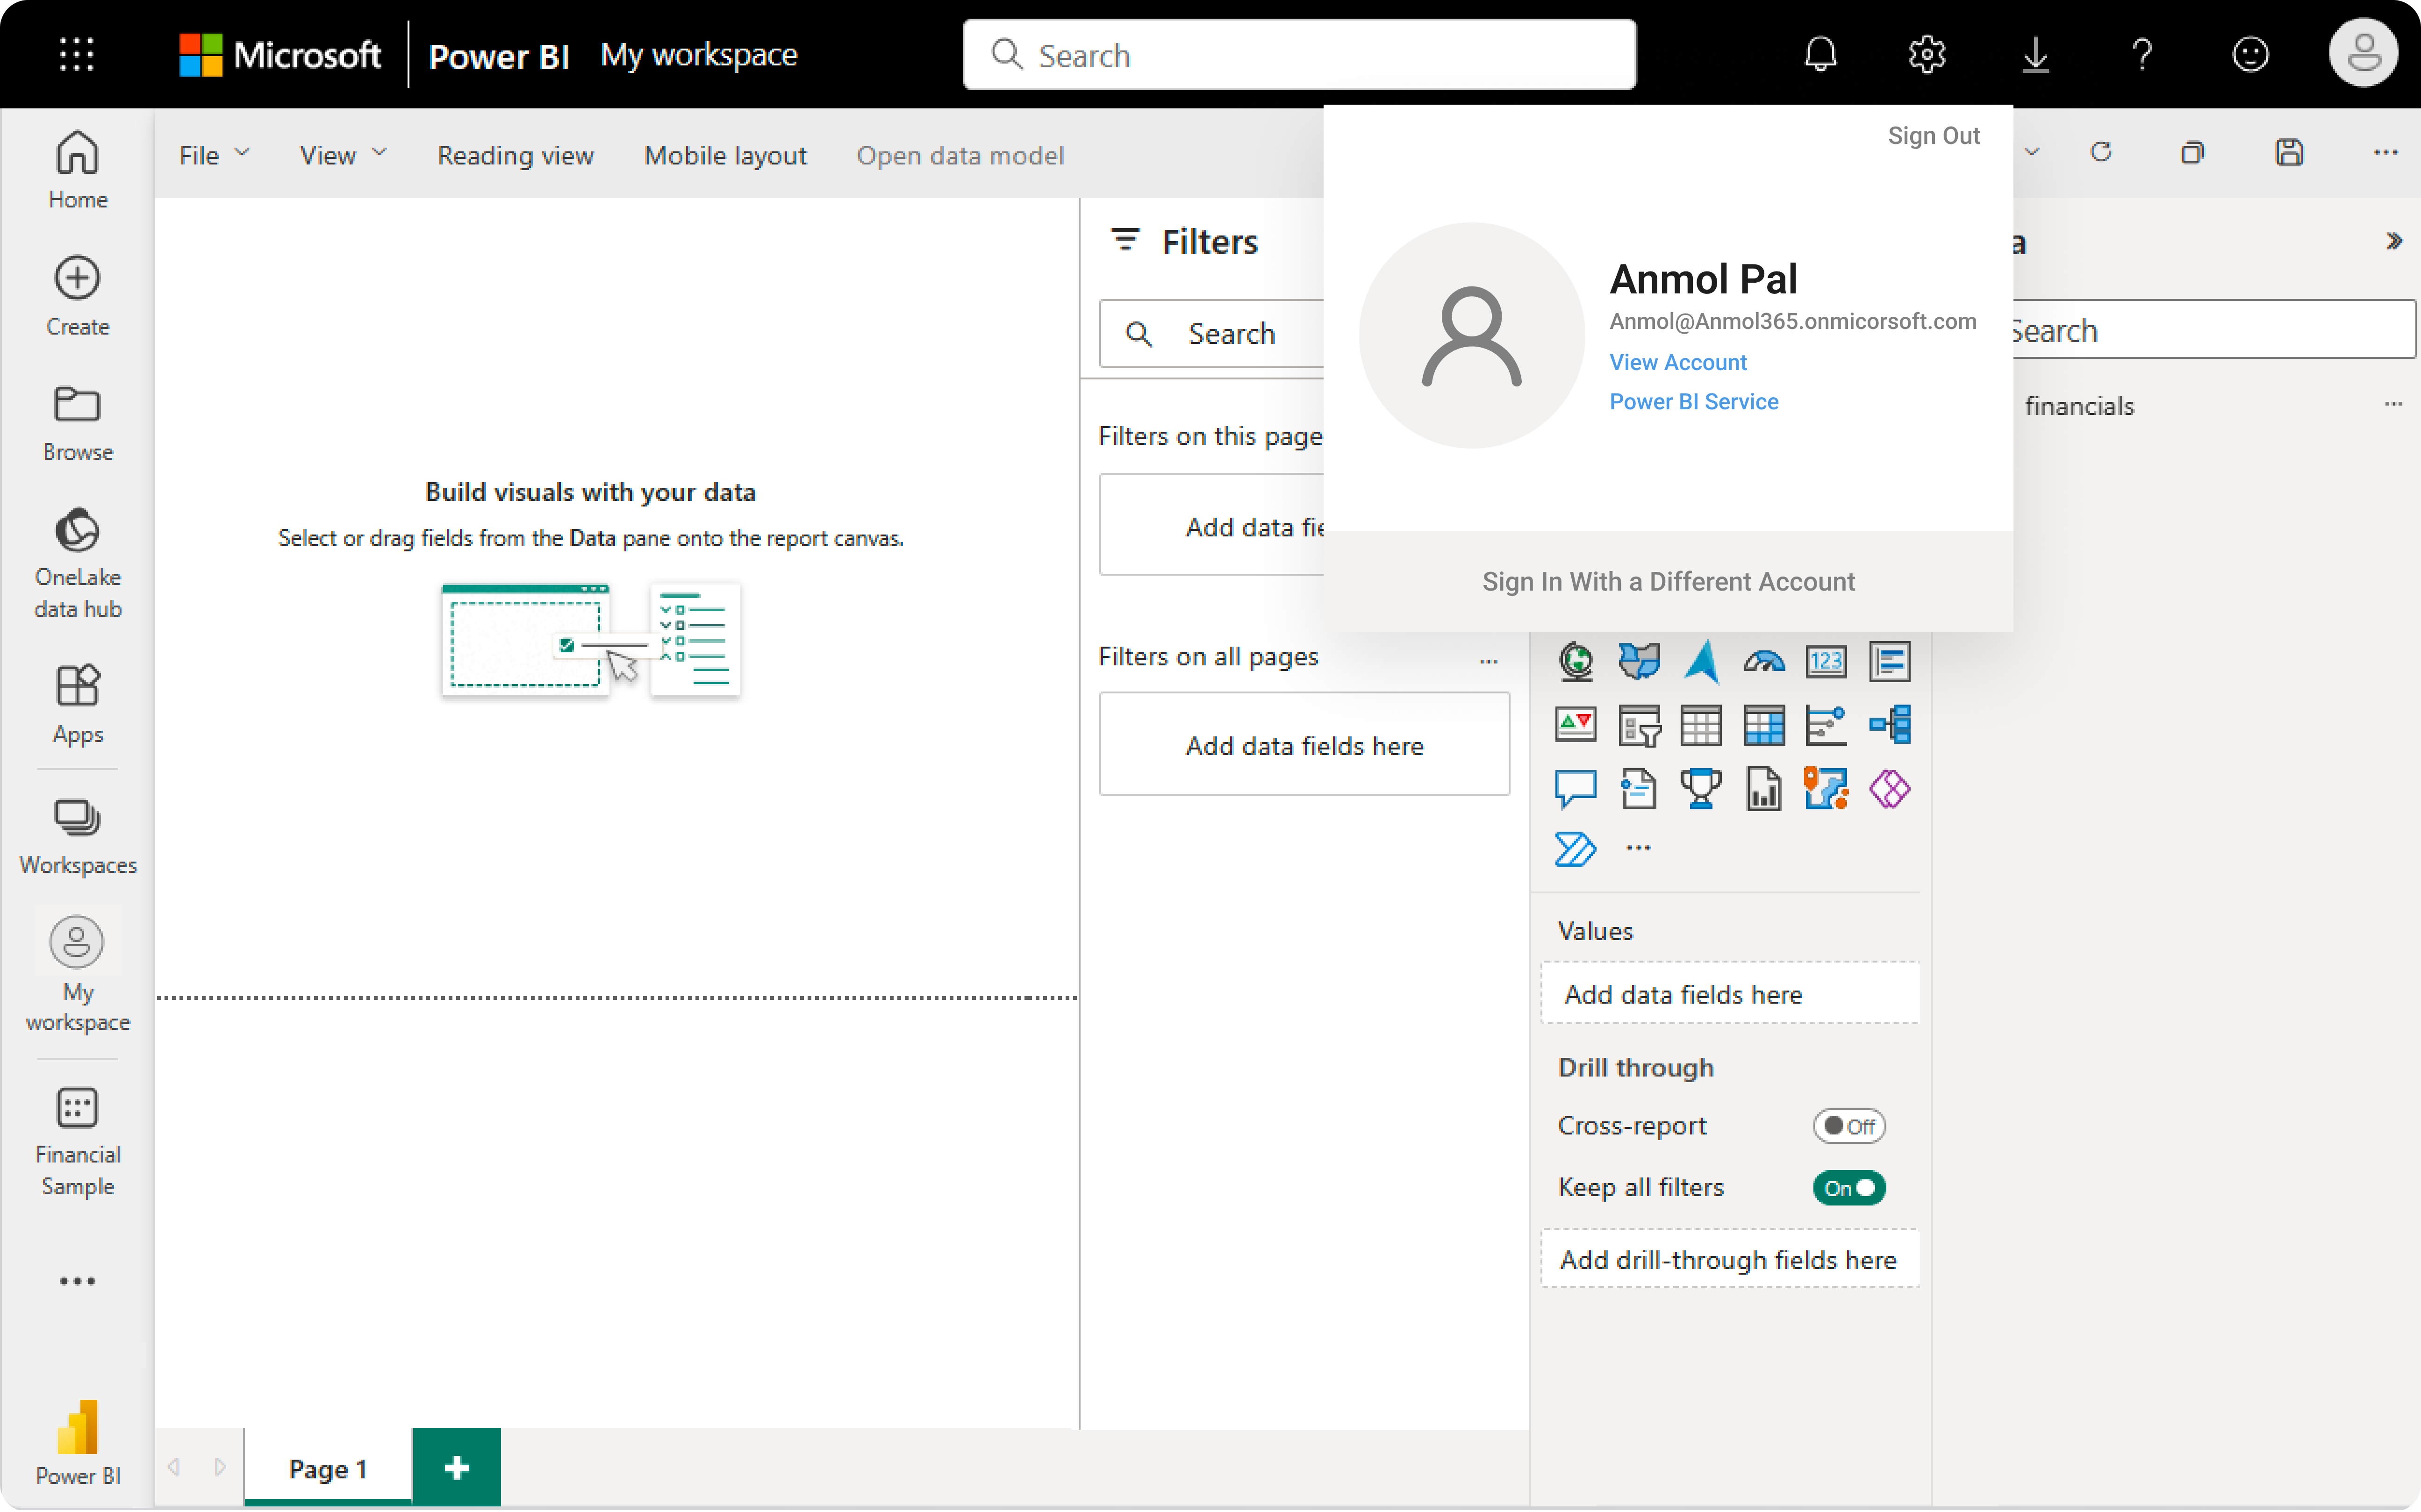Screen dimensions: 2421x1512
Task: Select the Filled map visual icon
Action: (x=1638, y=661)
